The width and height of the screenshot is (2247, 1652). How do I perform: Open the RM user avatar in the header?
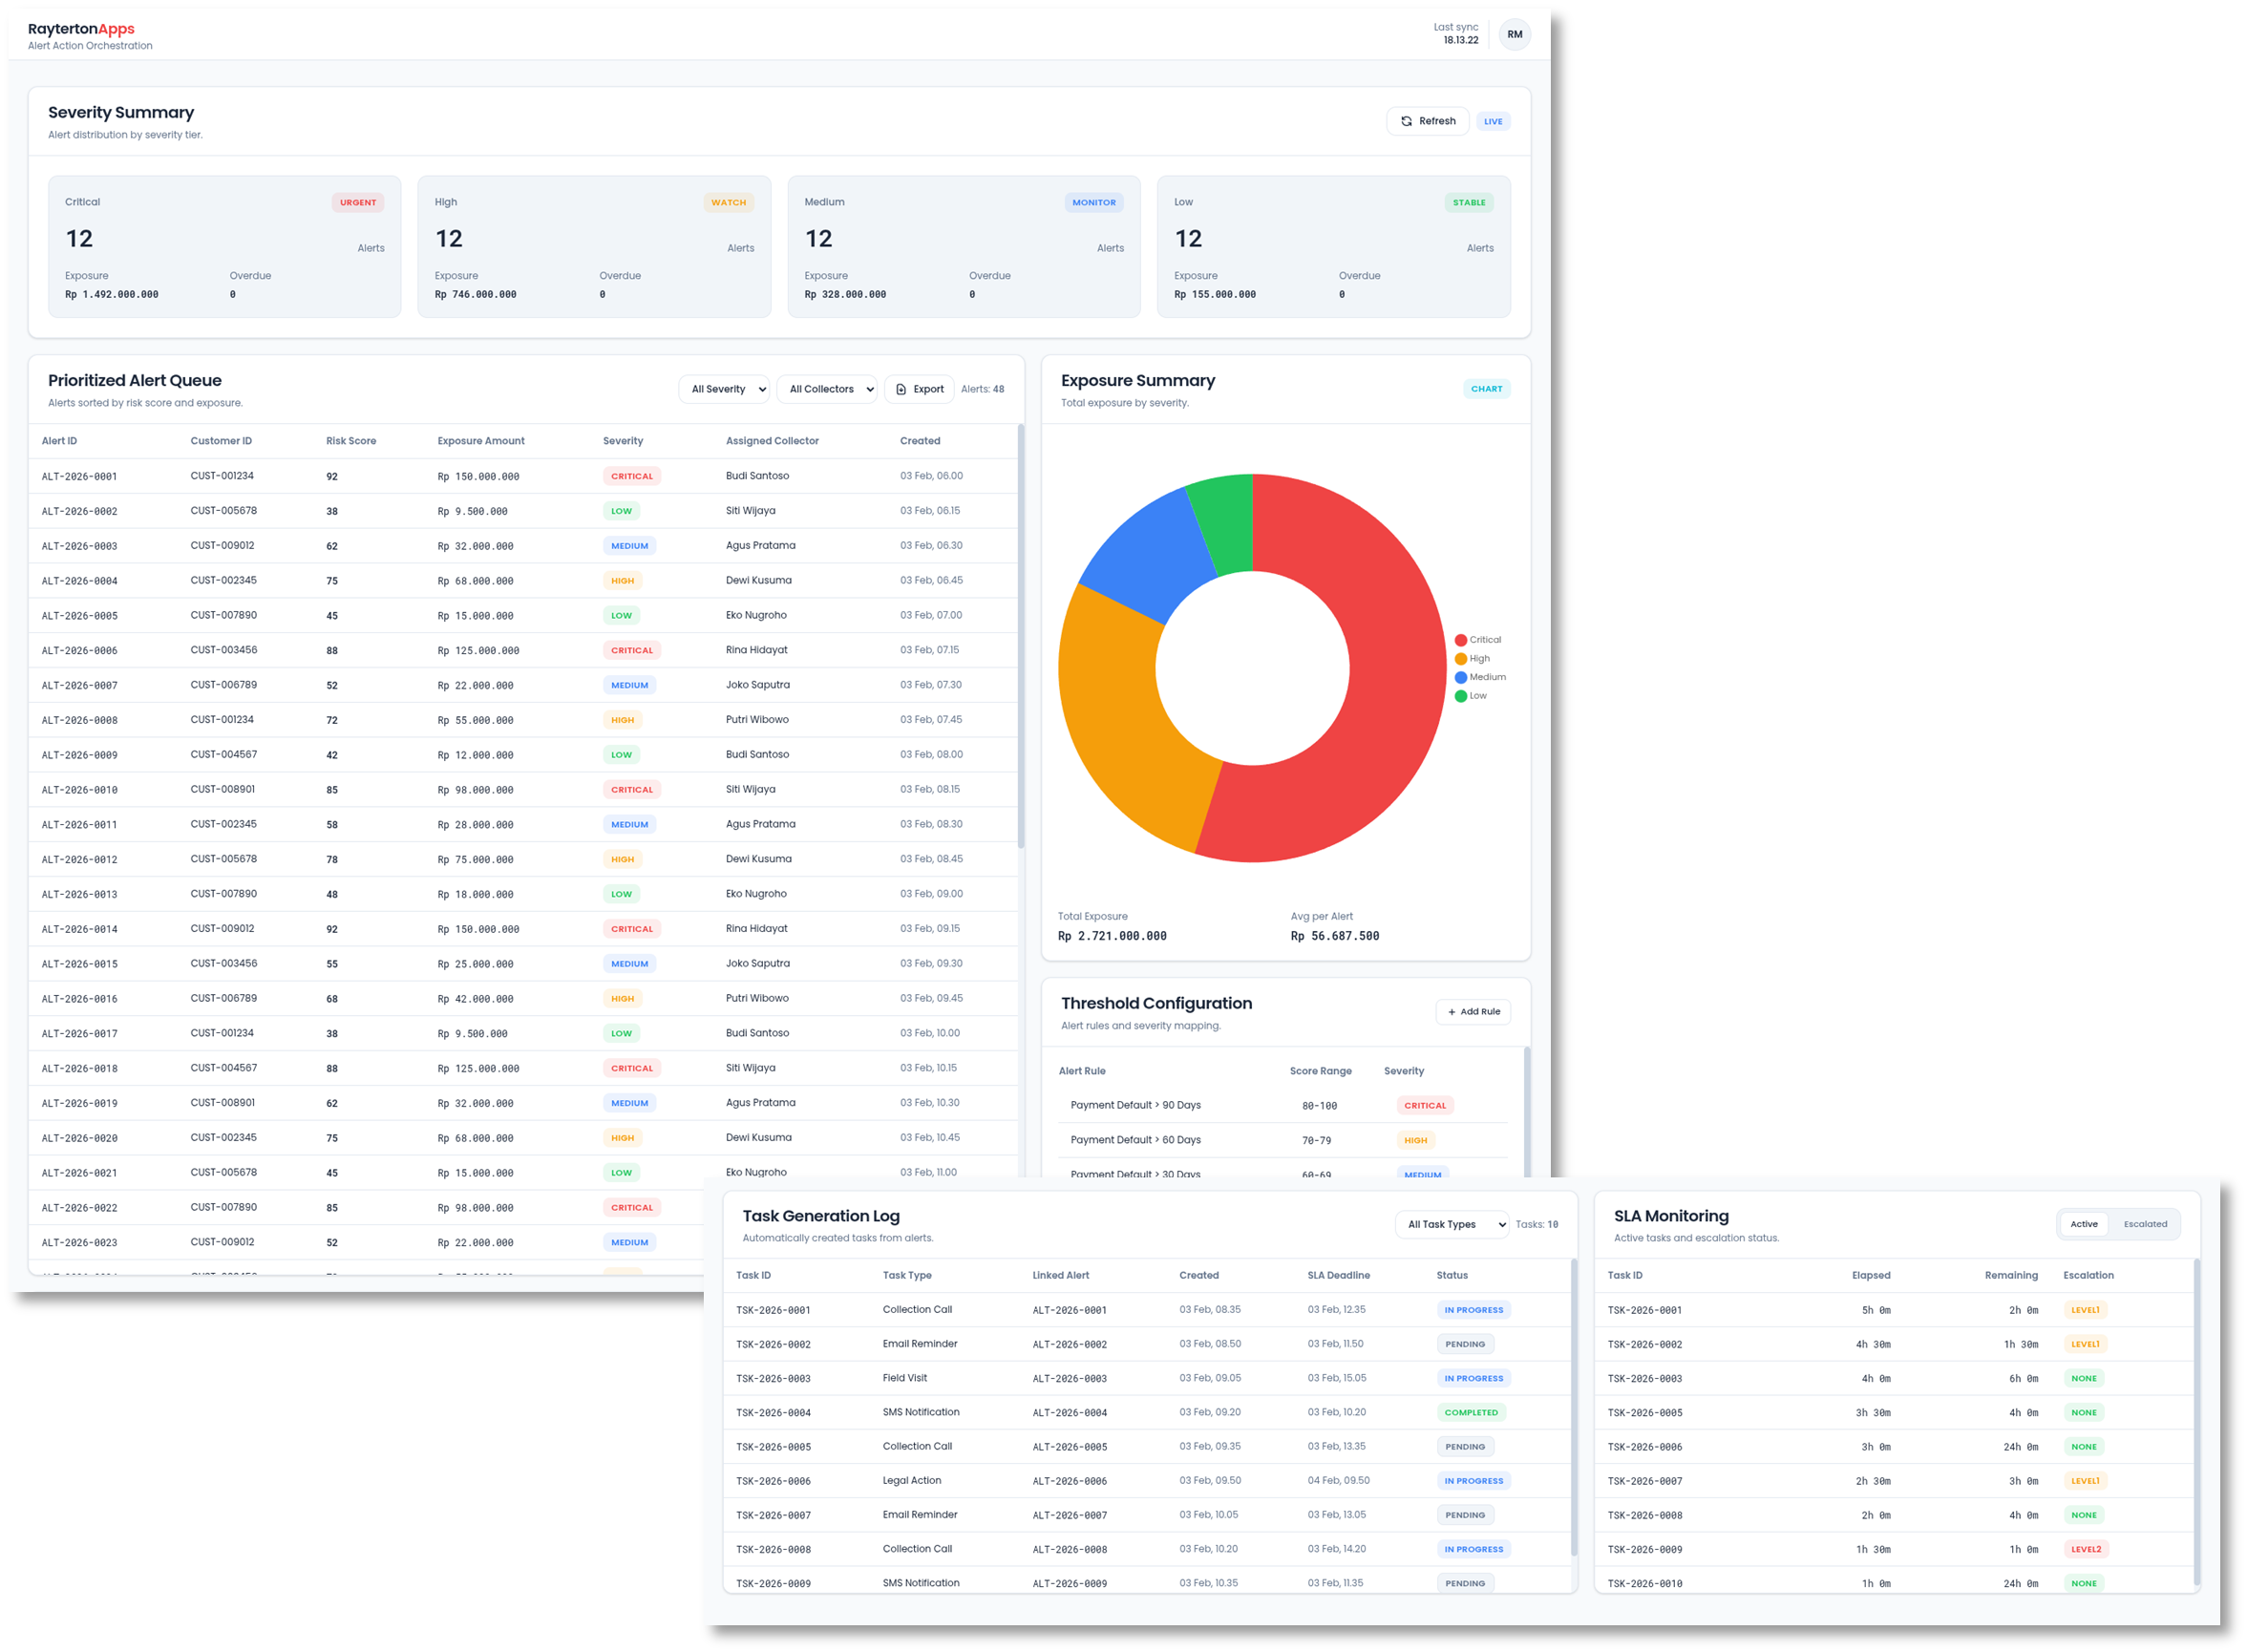[x=1515, y=33]
